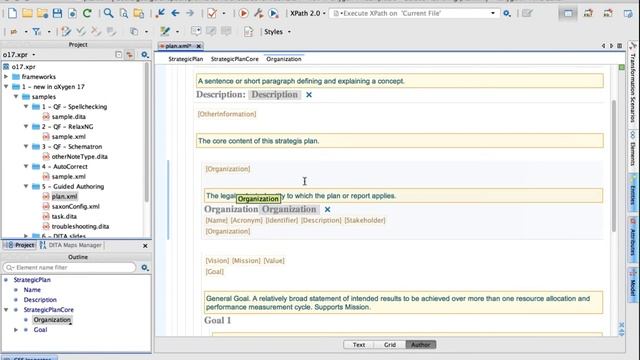The image size is (640, 360).
Task: Go to last modification arrow icon
Action: coord(160,13)
